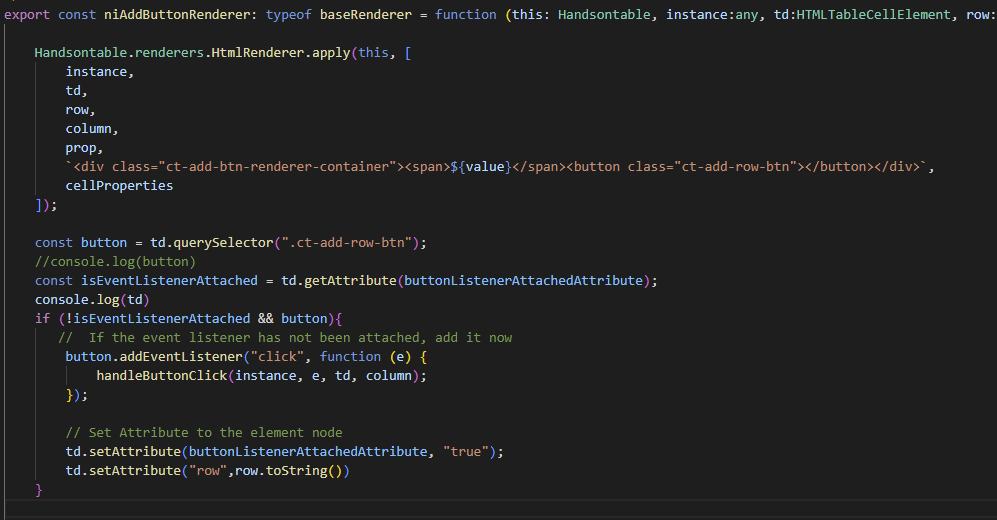Click the 'prop,' argument line
Screen dimensions: 997x520
(84, 148)
